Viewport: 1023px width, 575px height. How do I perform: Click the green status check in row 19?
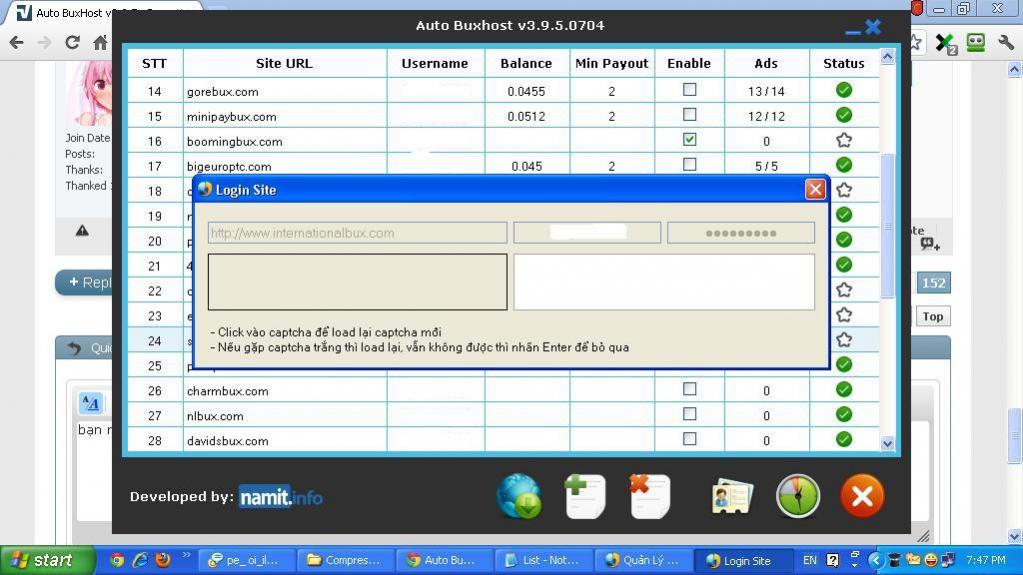click(844, 215)
